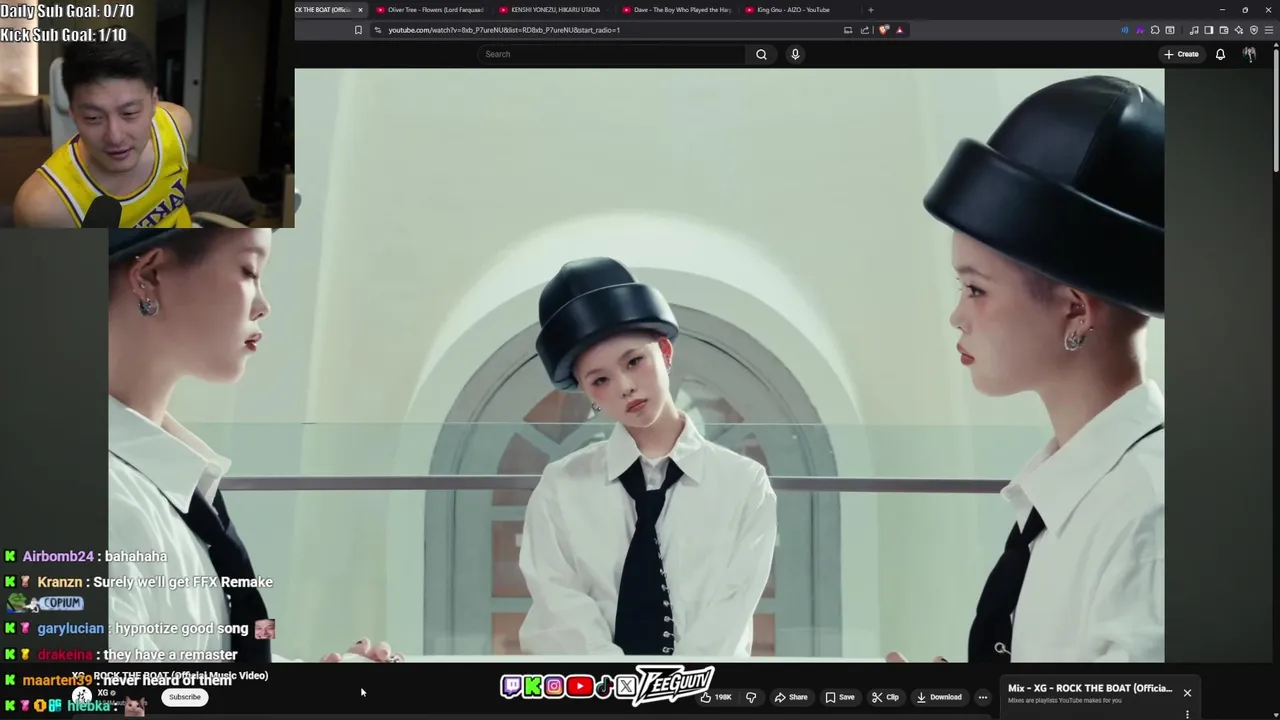Click chat username drakeina

(x=64, y=654)
